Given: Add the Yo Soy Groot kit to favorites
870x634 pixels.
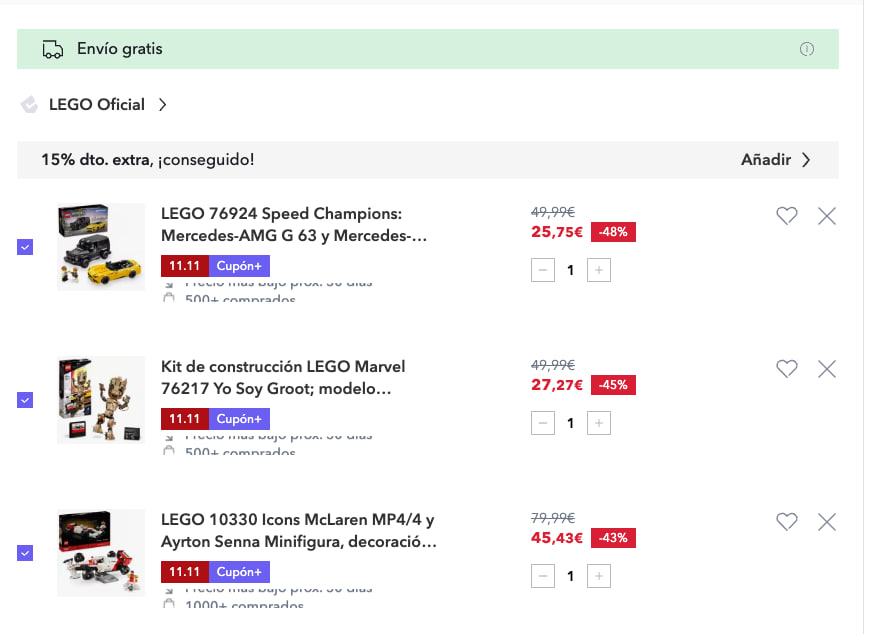Looking at the screenshot, I should point(787,369).
